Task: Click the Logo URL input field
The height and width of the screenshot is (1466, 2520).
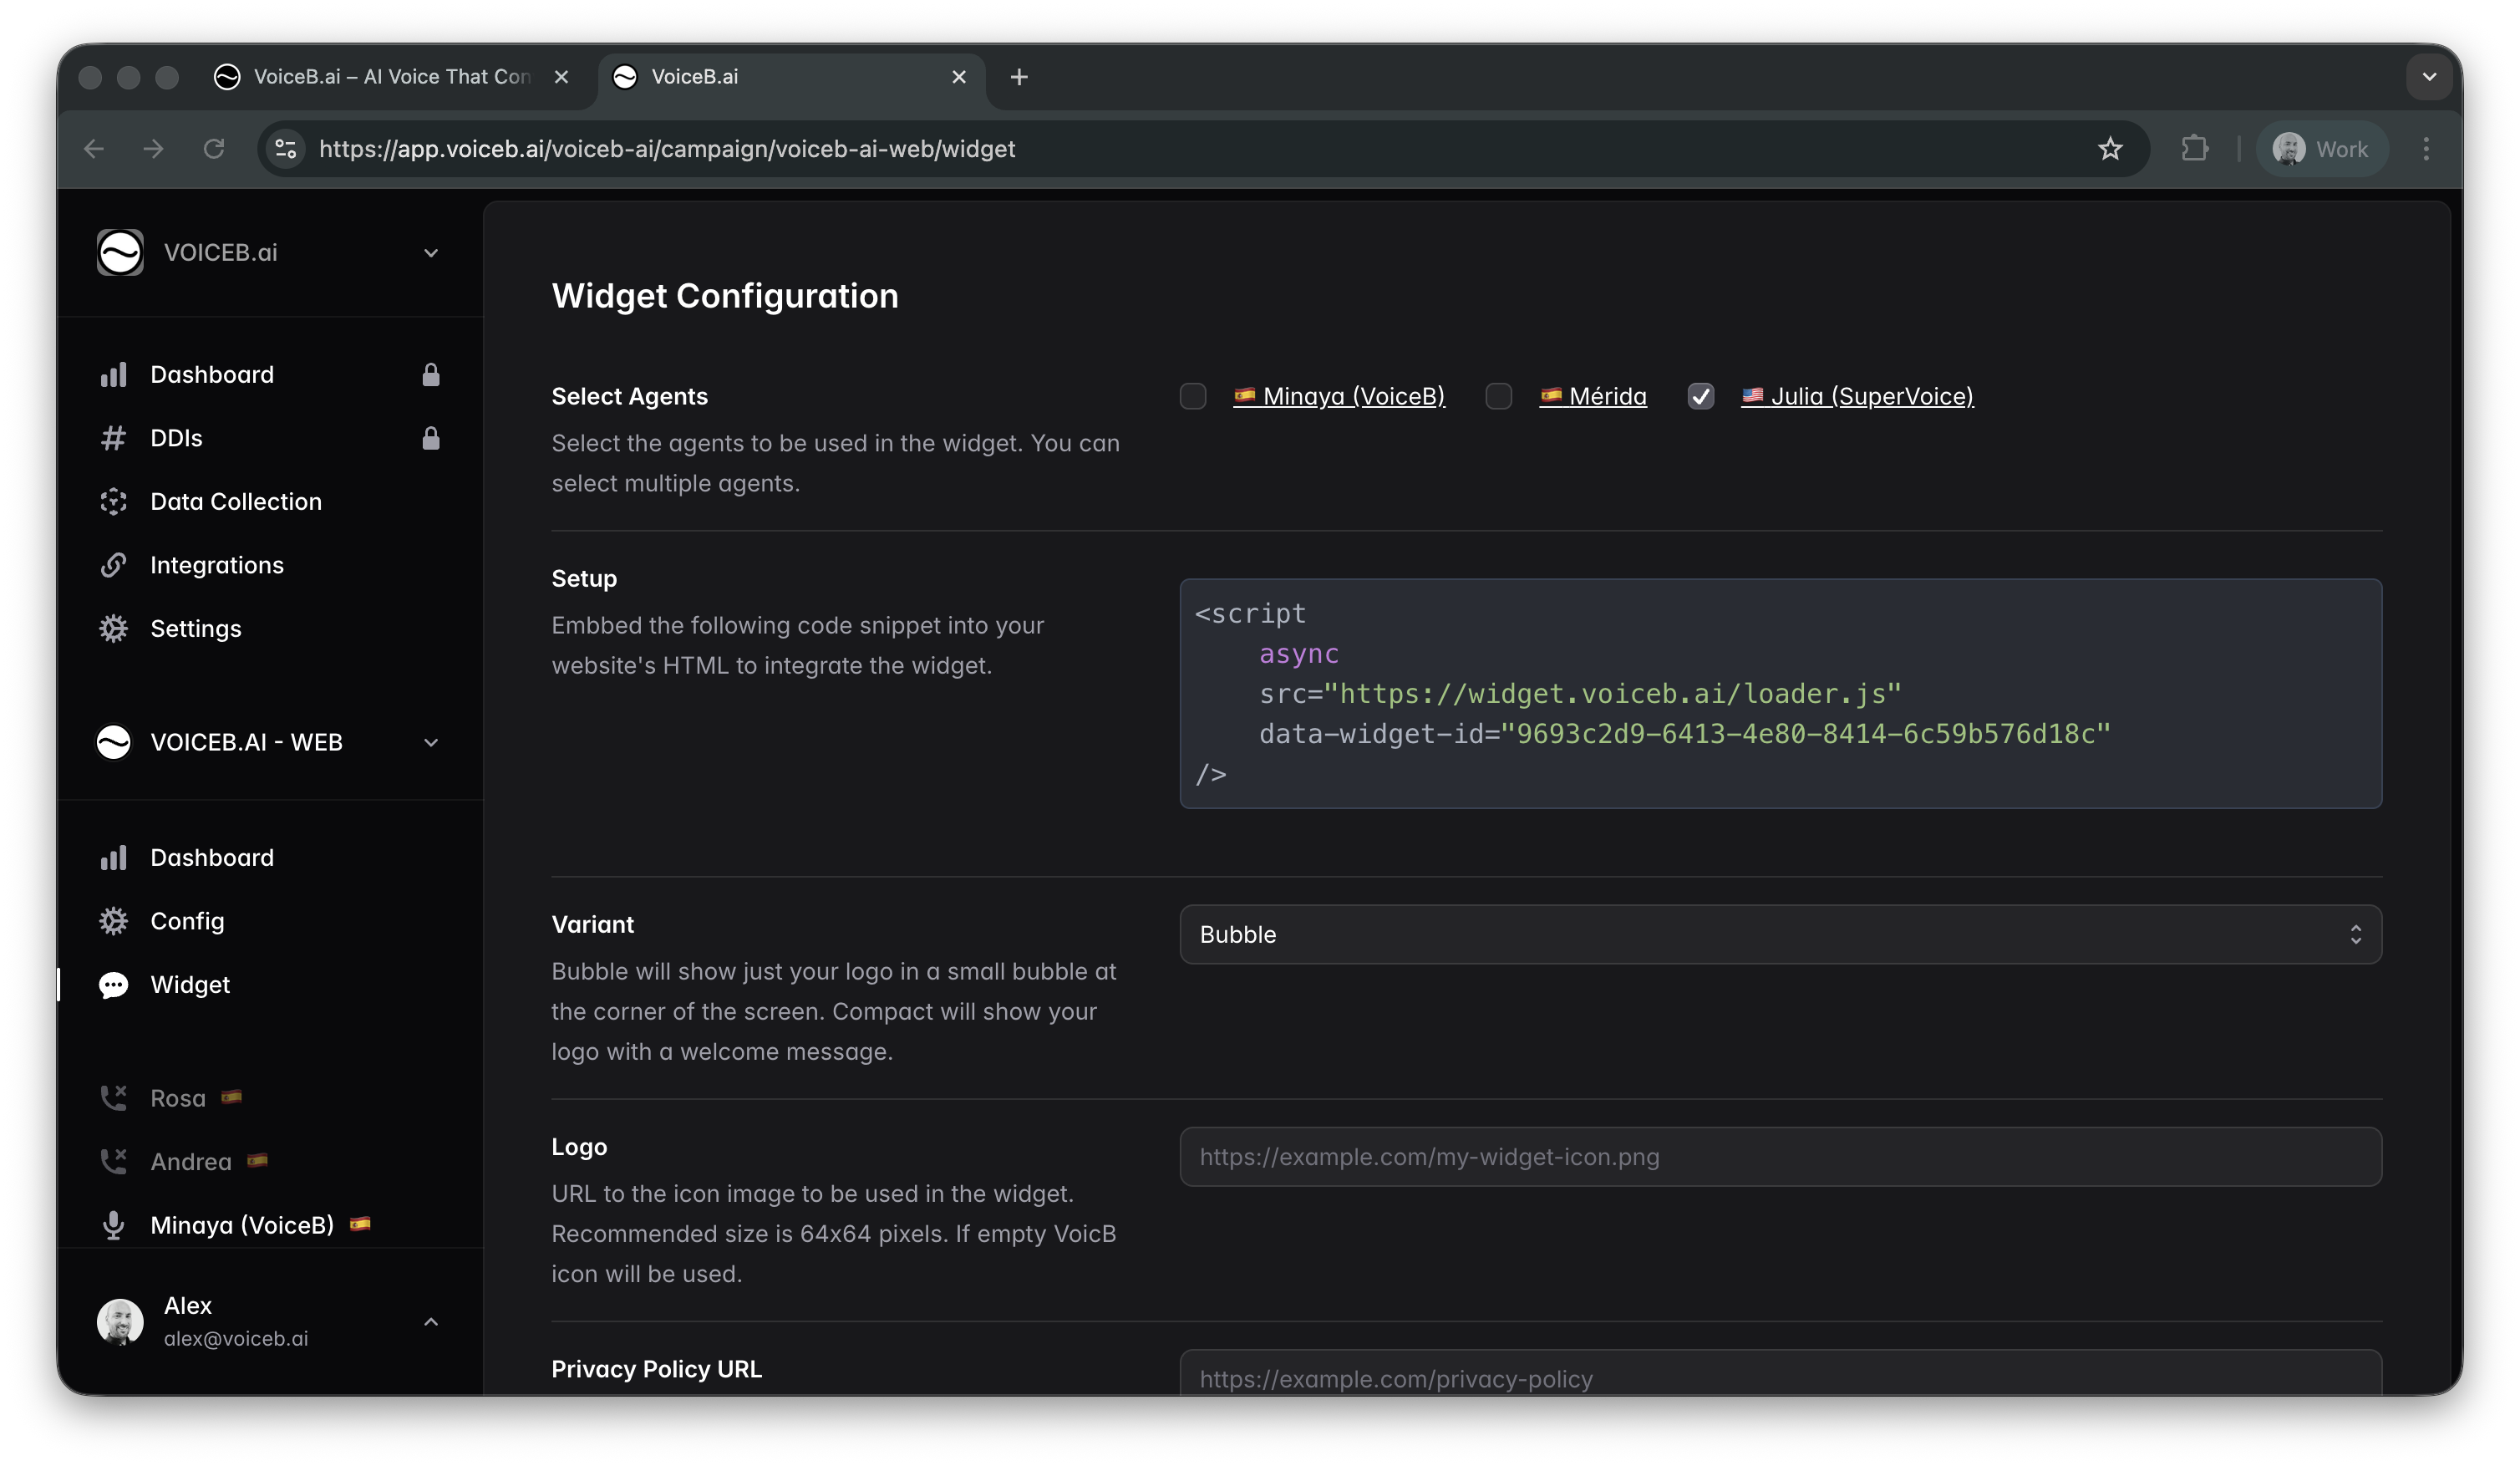Action: click(x=1780, y=1157)
